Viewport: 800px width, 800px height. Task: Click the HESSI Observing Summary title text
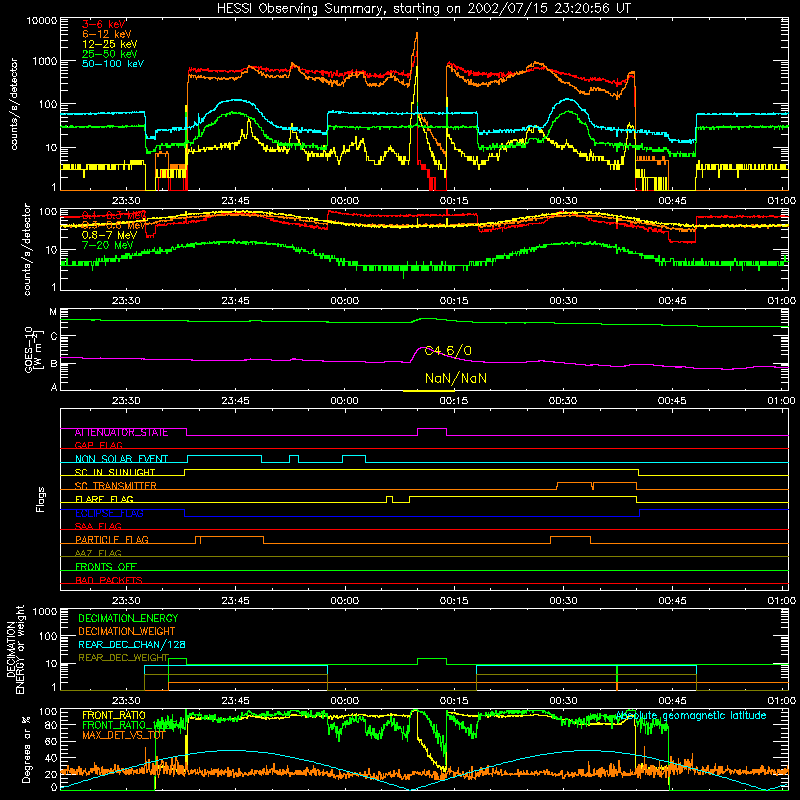click(423, 9)
